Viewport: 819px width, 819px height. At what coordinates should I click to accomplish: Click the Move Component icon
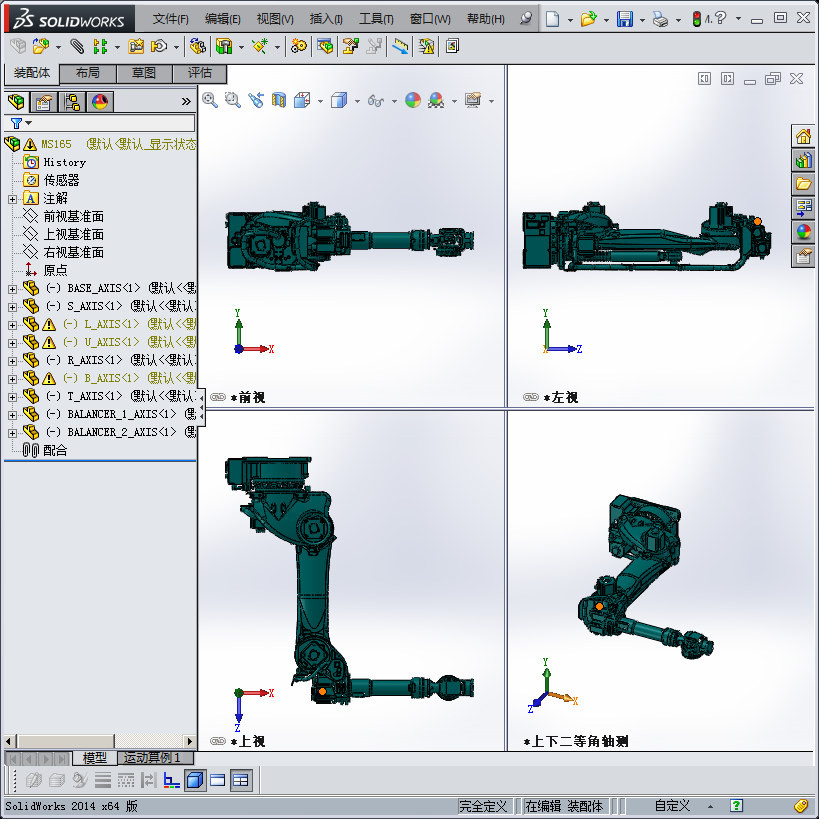pyautogui.click(x=159, y=46)
